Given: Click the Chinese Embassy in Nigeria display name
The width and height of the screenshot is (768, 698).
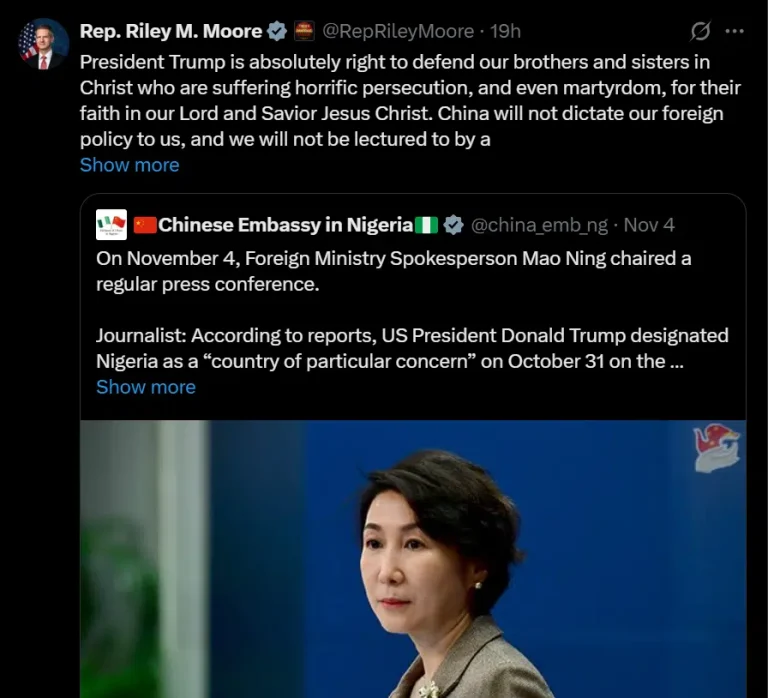Looking at the screenshot, I should point(286,225).
